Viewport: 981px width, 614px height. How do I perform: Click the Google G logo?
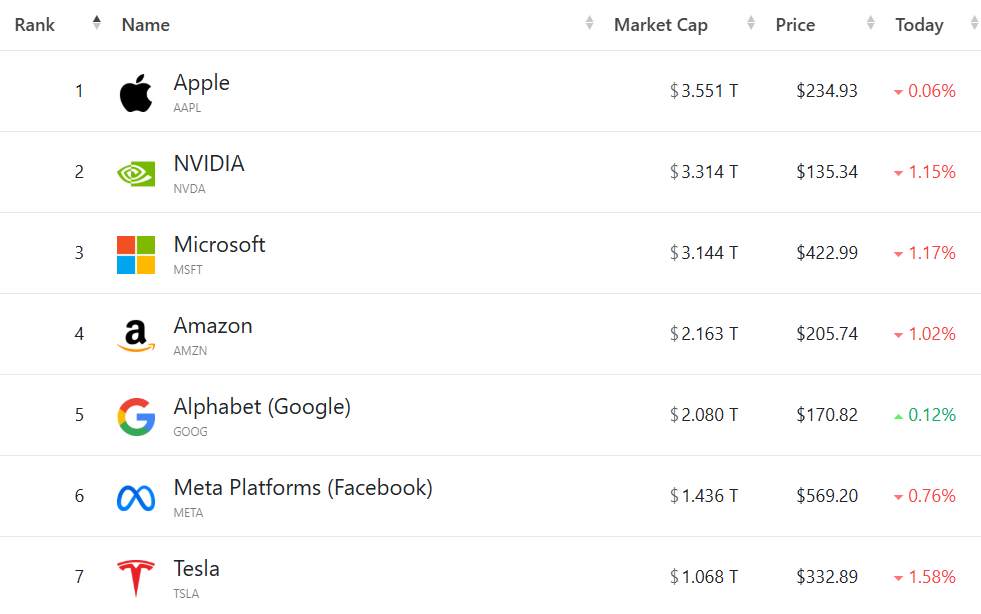pos(136,417)
